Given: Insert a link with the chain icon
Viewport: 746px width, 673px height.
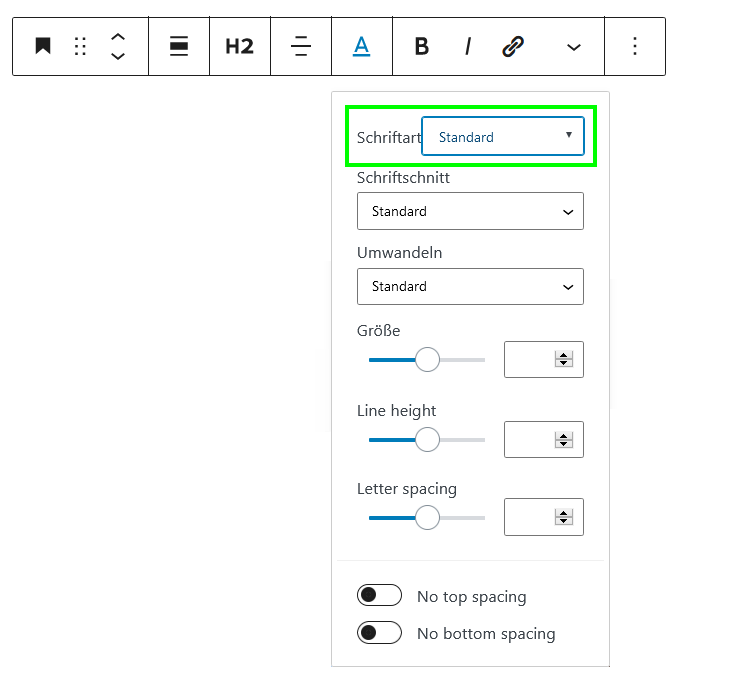Looking at the screenshot, I should [513, 46].
